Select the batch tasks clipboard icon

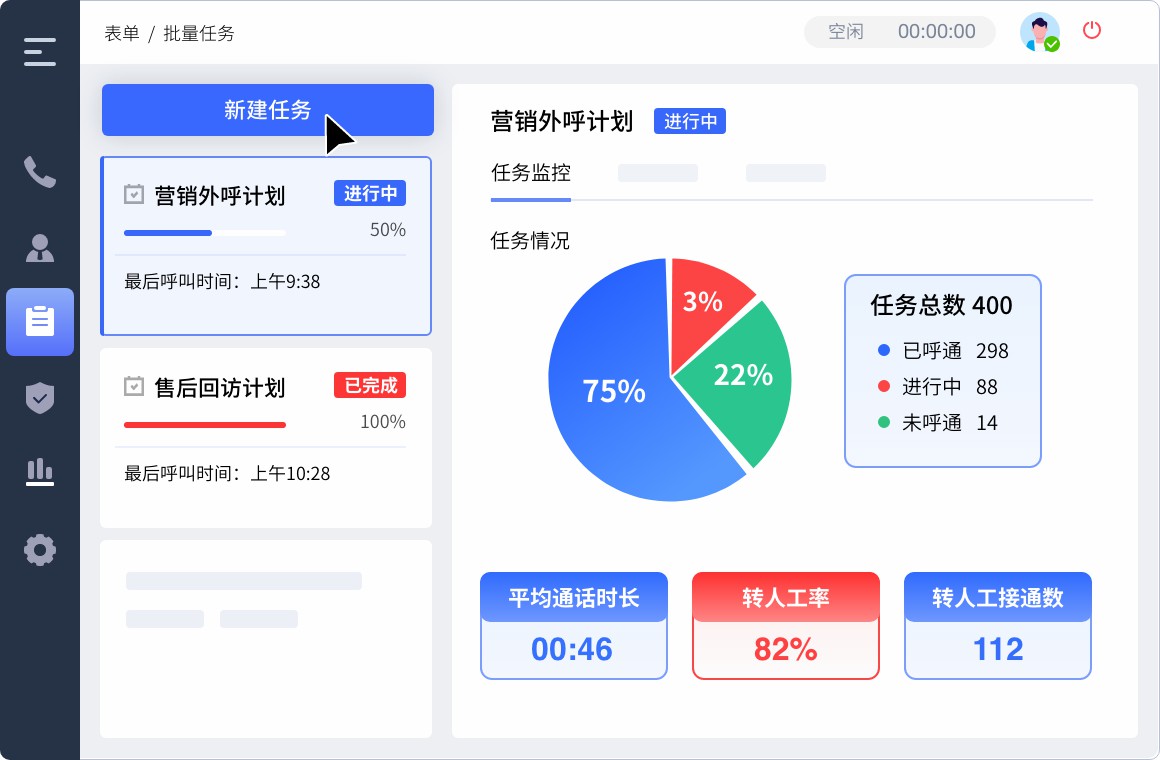pyautogui.click(x=40, y=322)
